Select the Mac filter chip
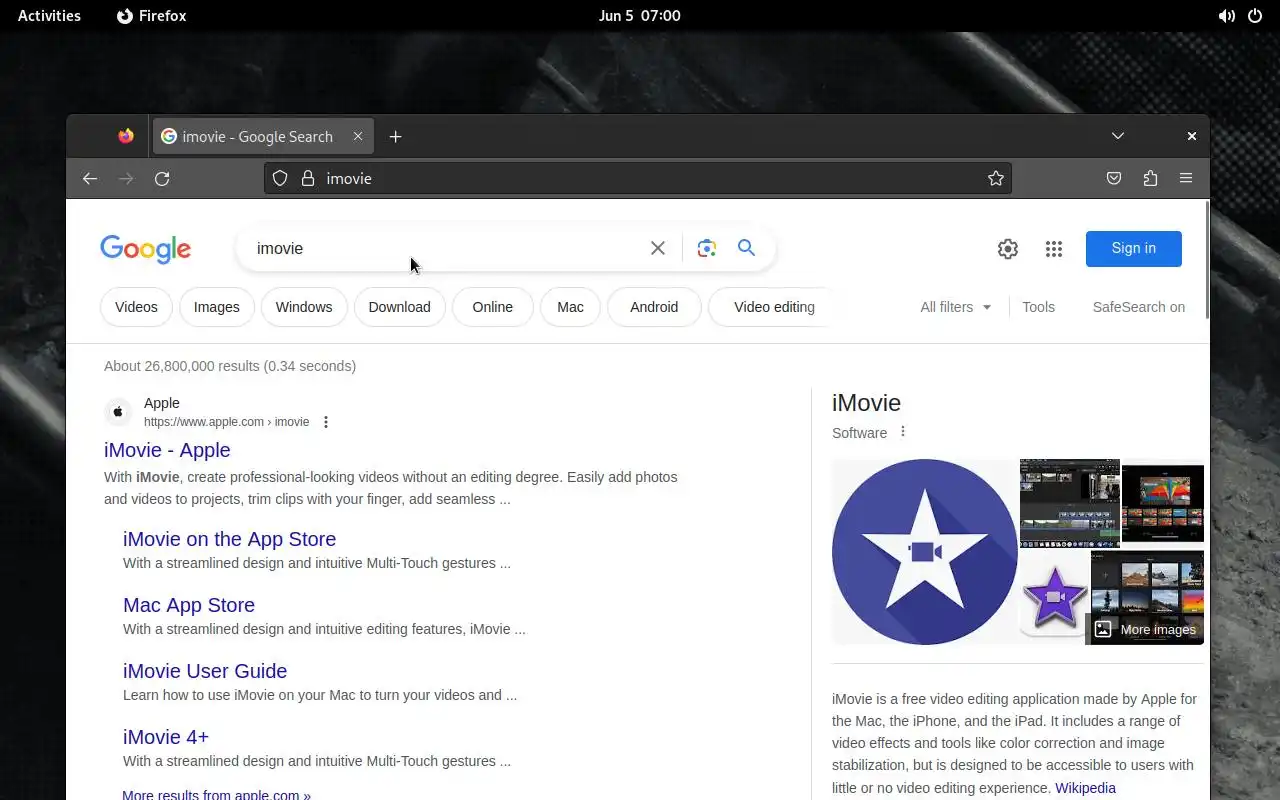Viewport: 1280px width, 800px height. pyautogui.click(x=570, y=307)
